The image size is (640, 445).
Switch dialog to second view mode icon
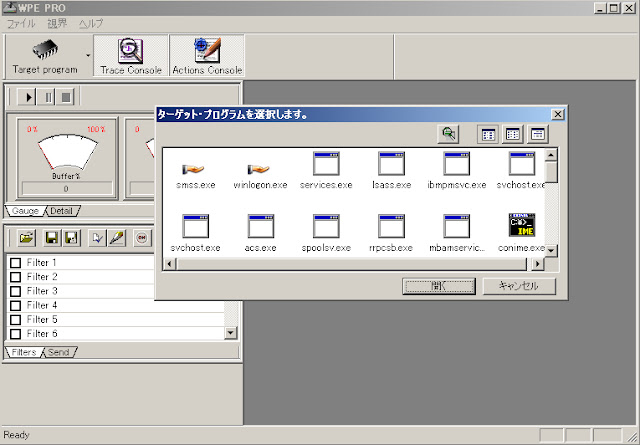coord(513,134)
